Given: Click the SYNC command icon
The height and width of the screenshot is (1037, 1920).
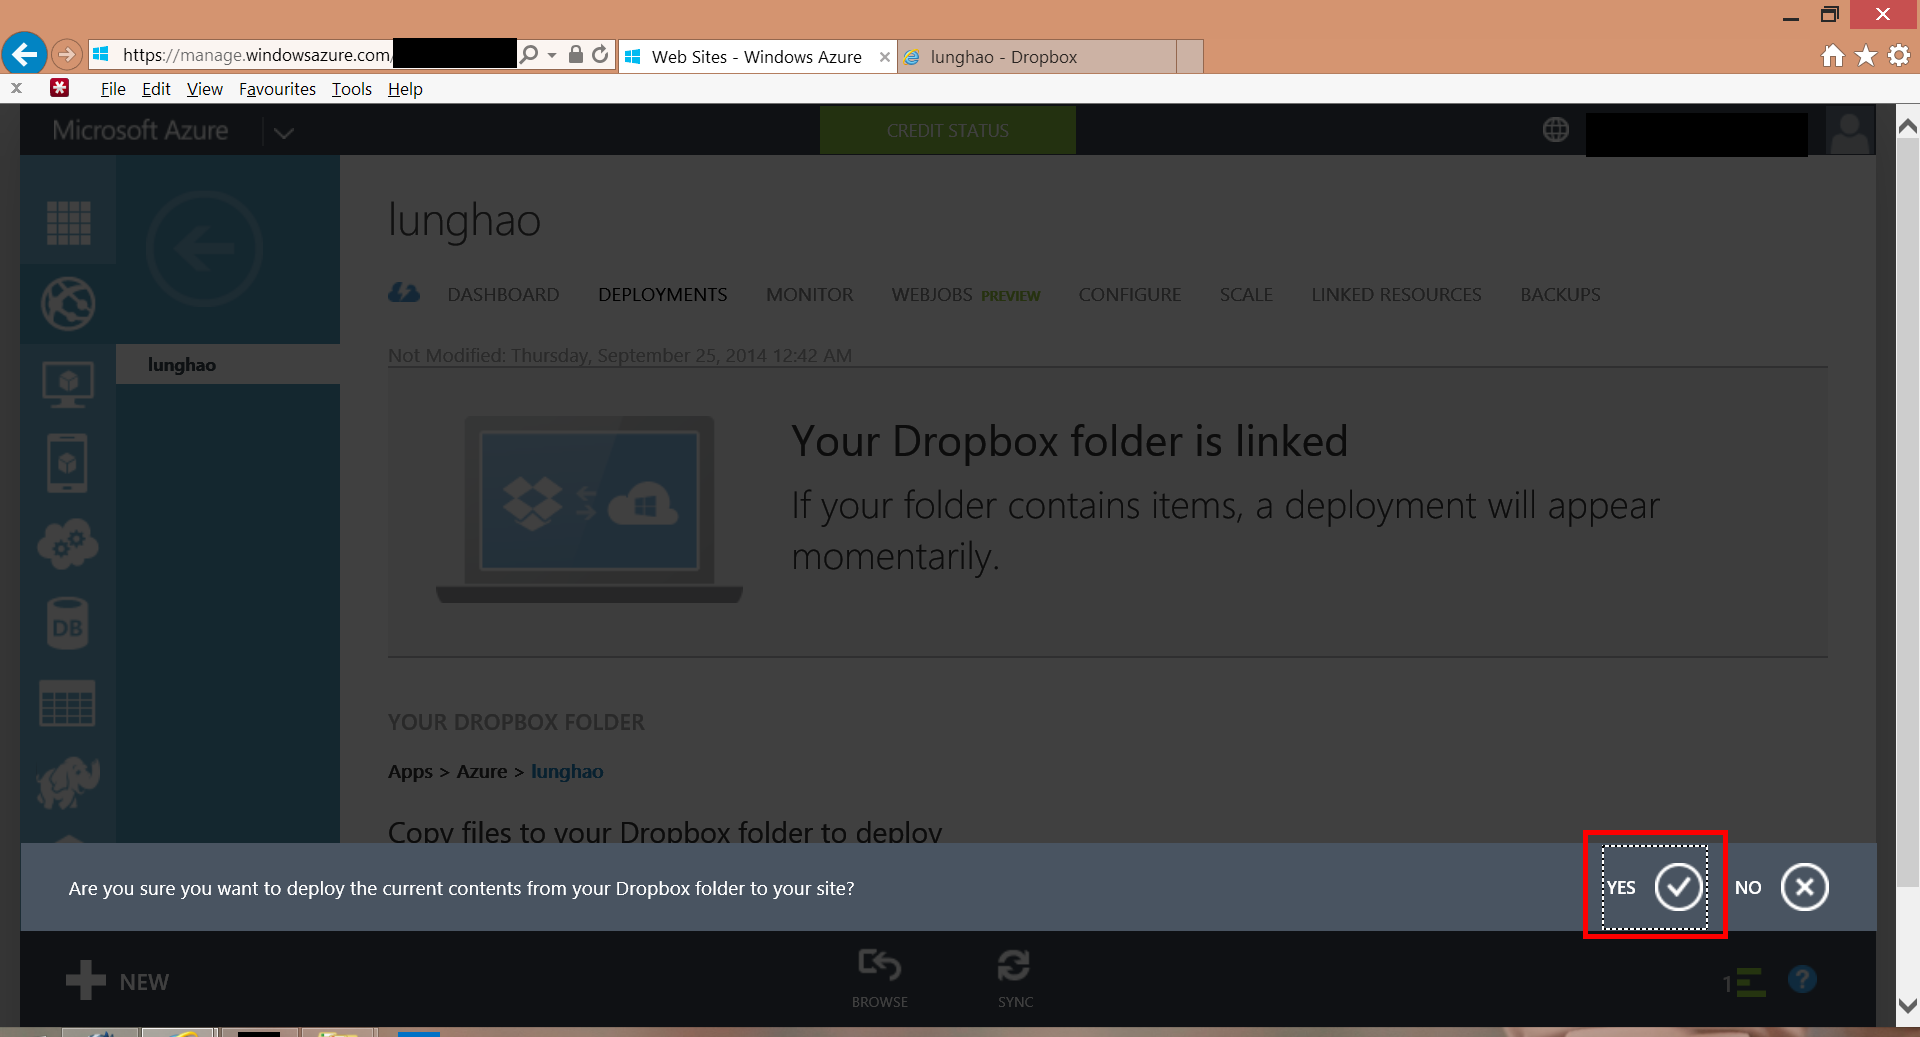Looking at the screenshot, I should tap(1015, 978).
